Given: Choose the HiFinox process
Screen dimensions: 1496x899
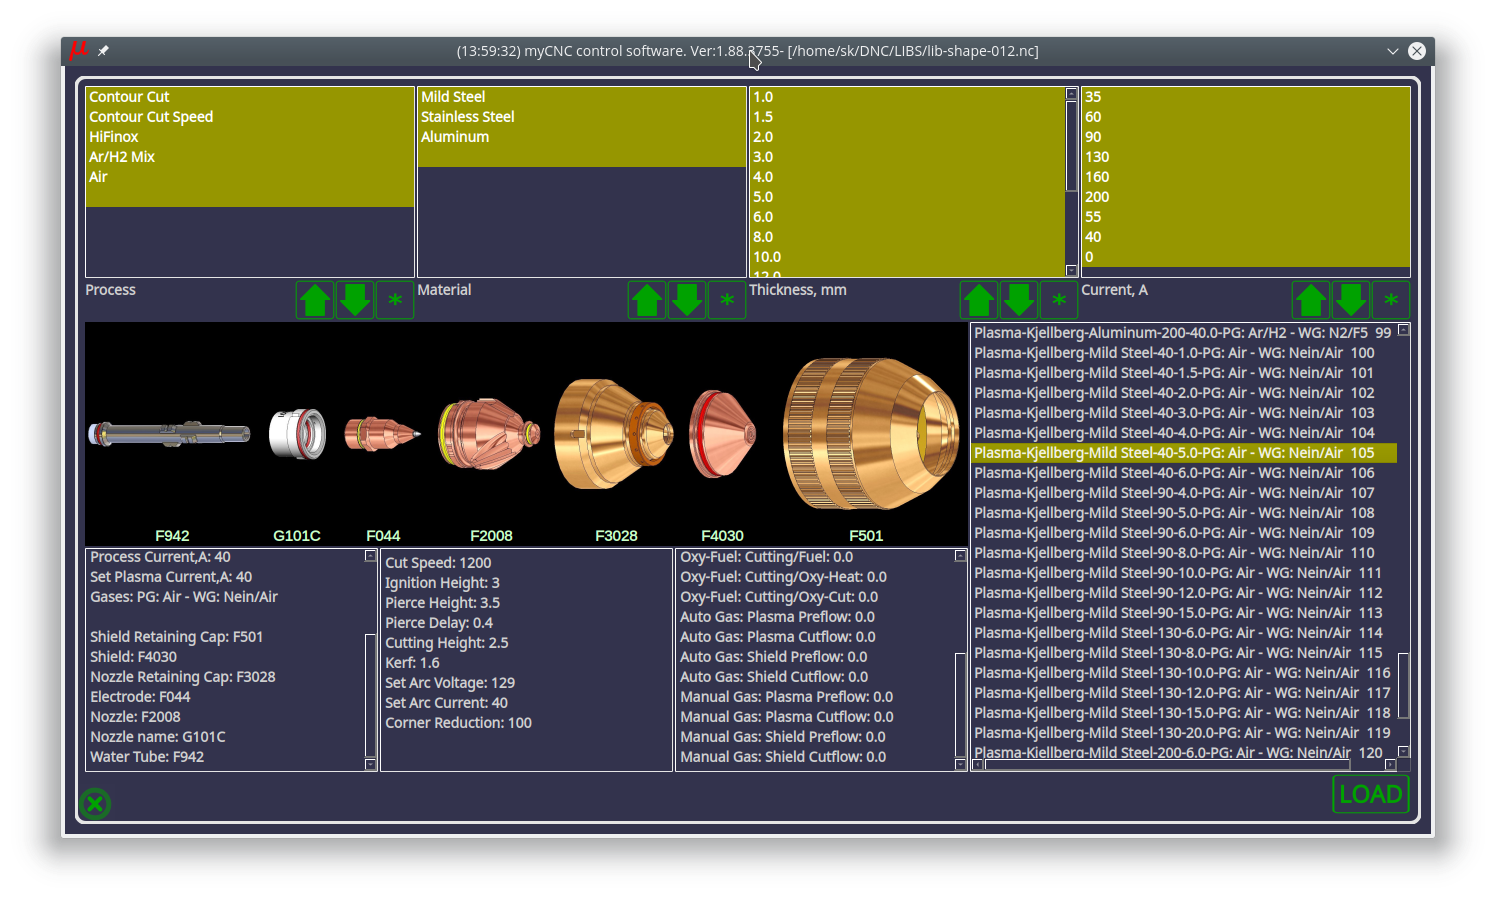Looking at the screenshot, I should click(x=249, y=137).
